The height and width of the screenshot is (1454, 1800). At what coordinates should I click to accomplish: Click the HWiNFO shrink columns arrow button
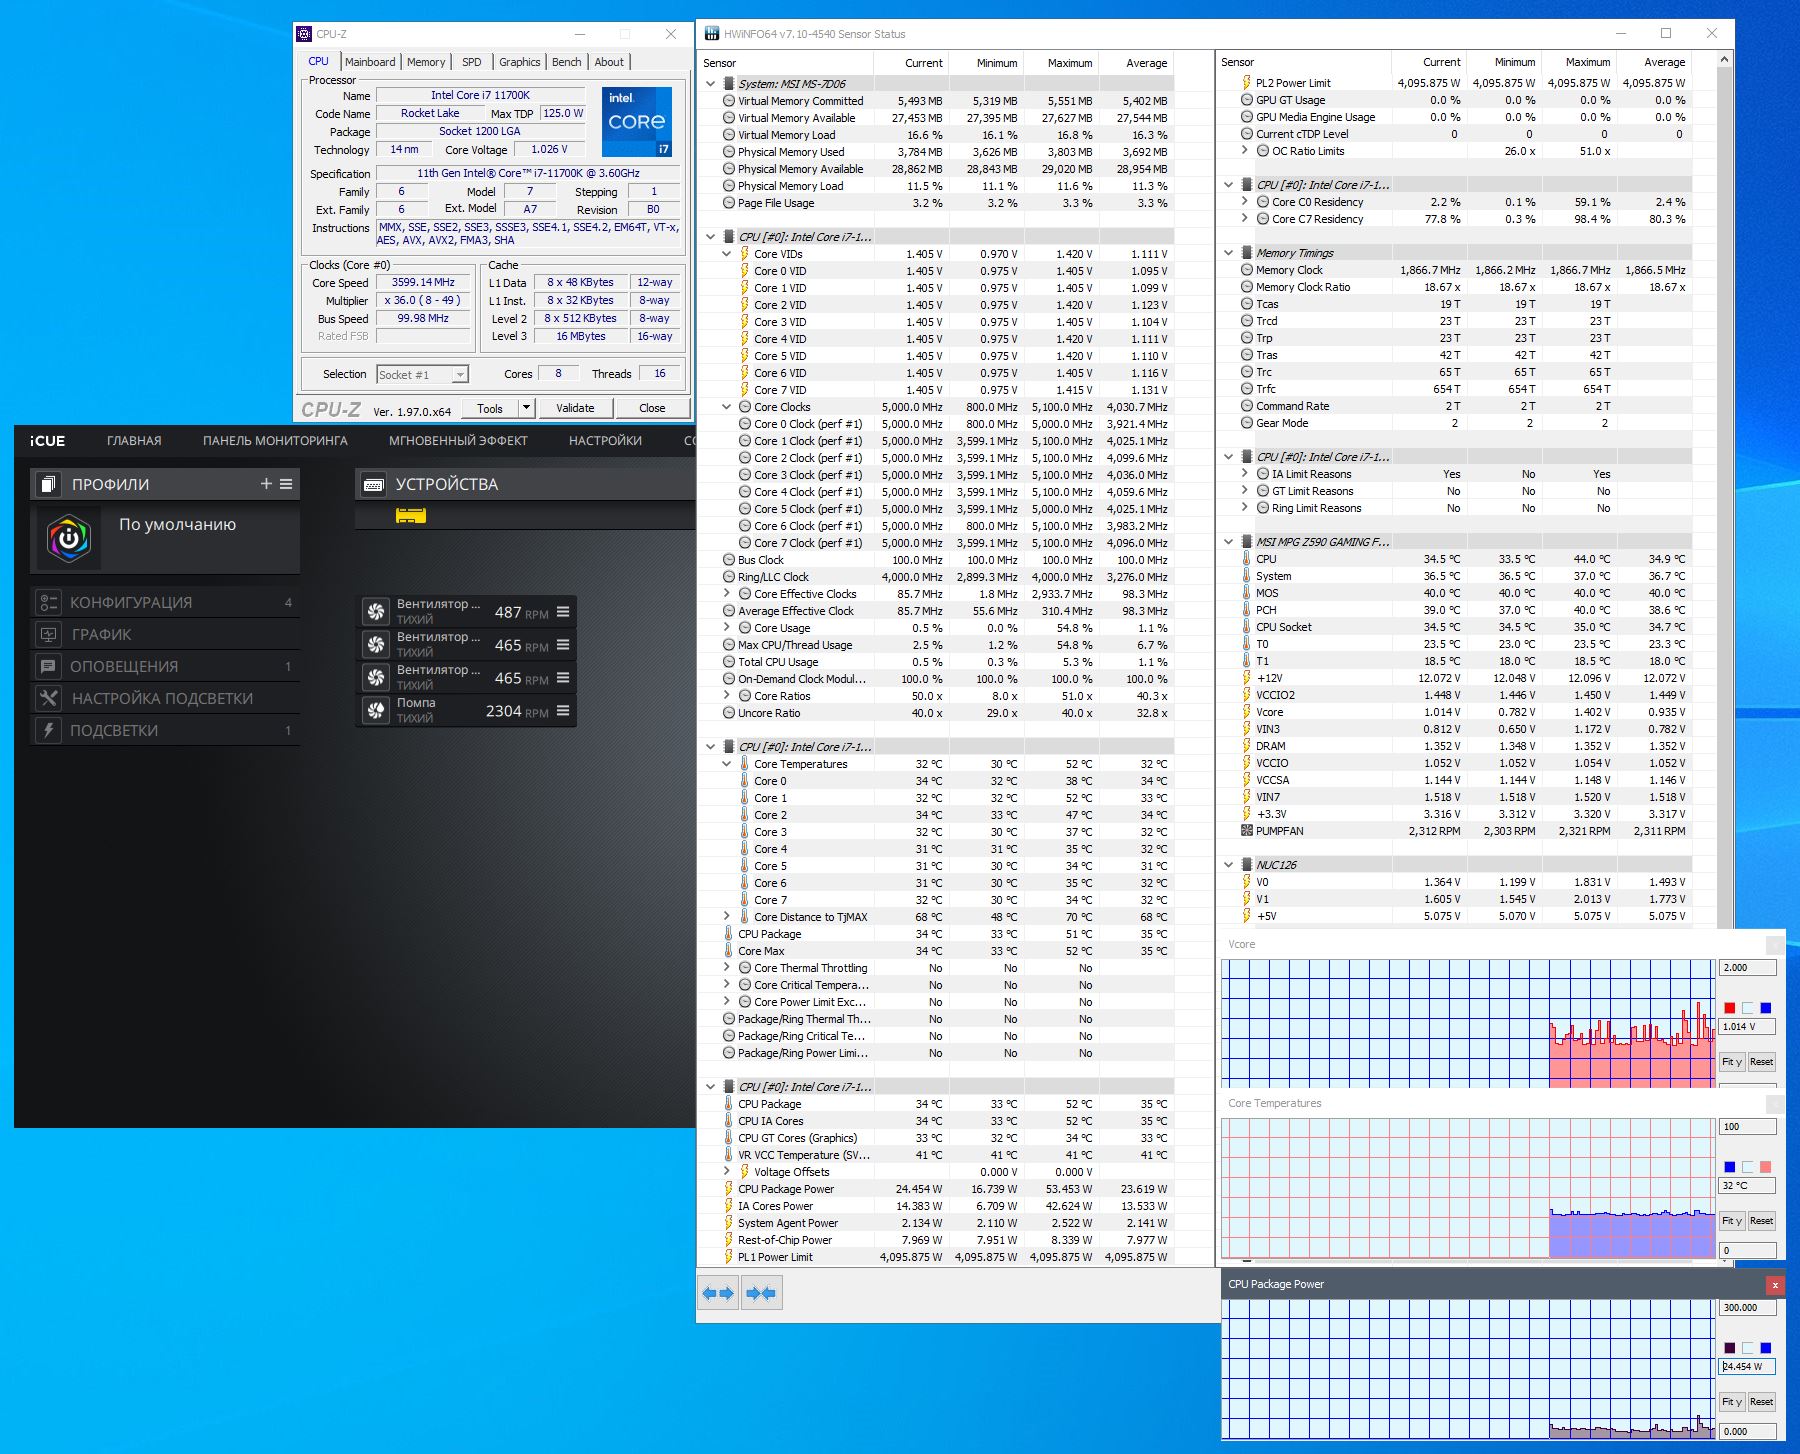pos(761,1293)
